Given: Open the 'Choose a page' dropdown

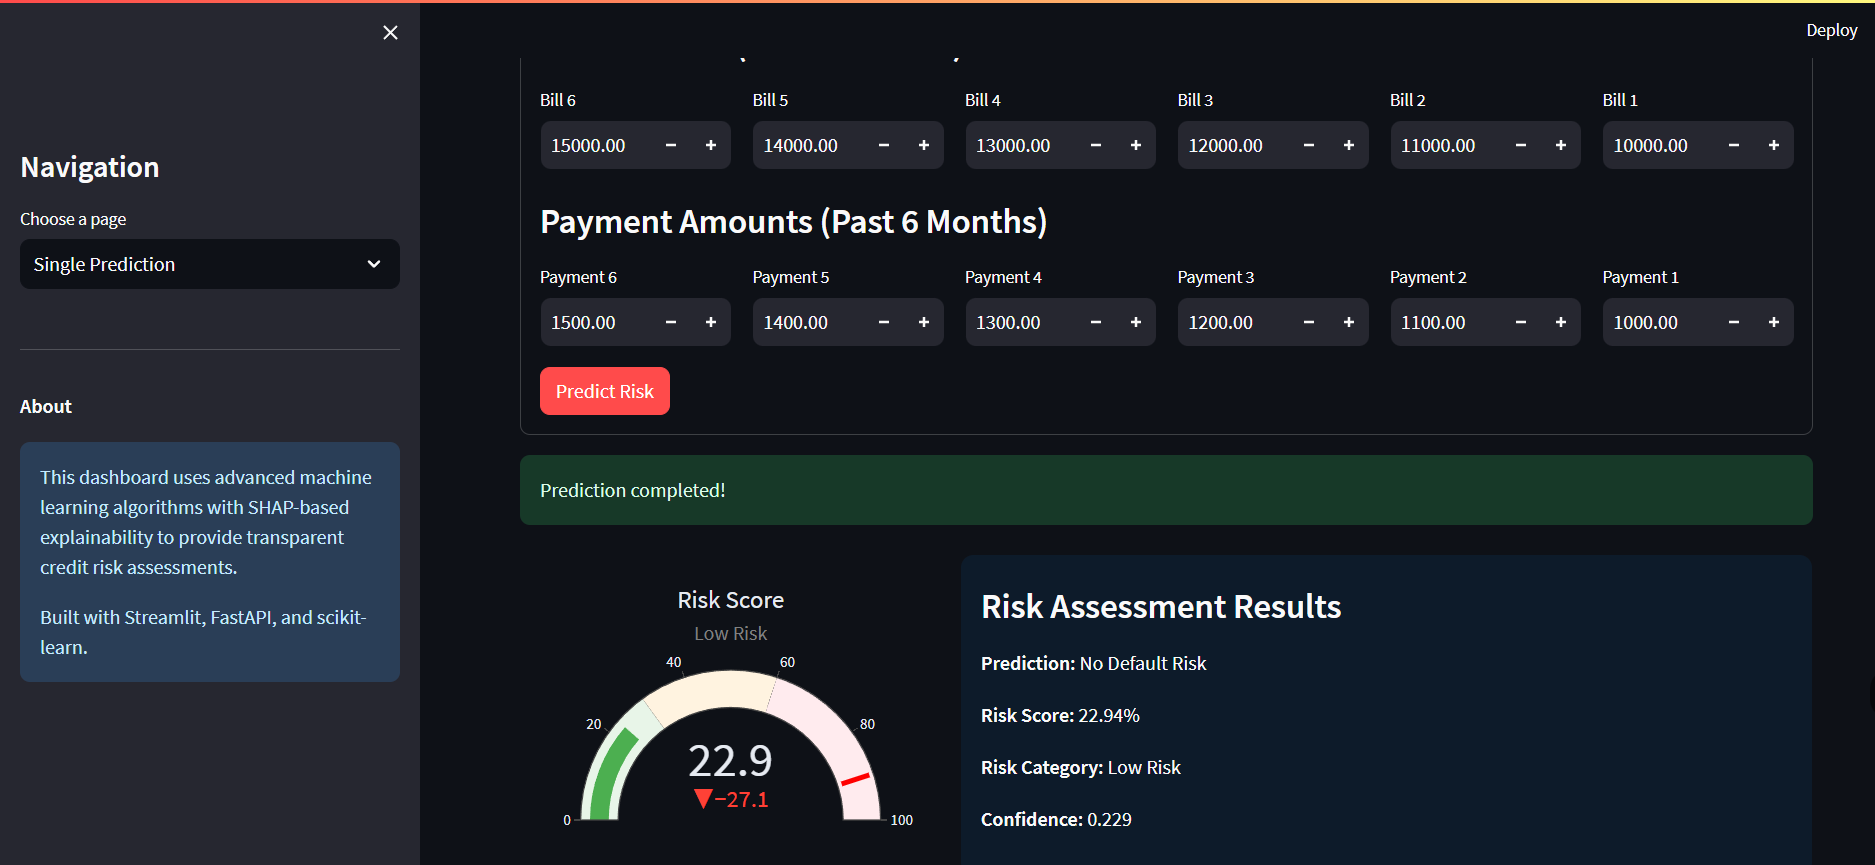Looking at the screenshot, I should click(209, 264).
